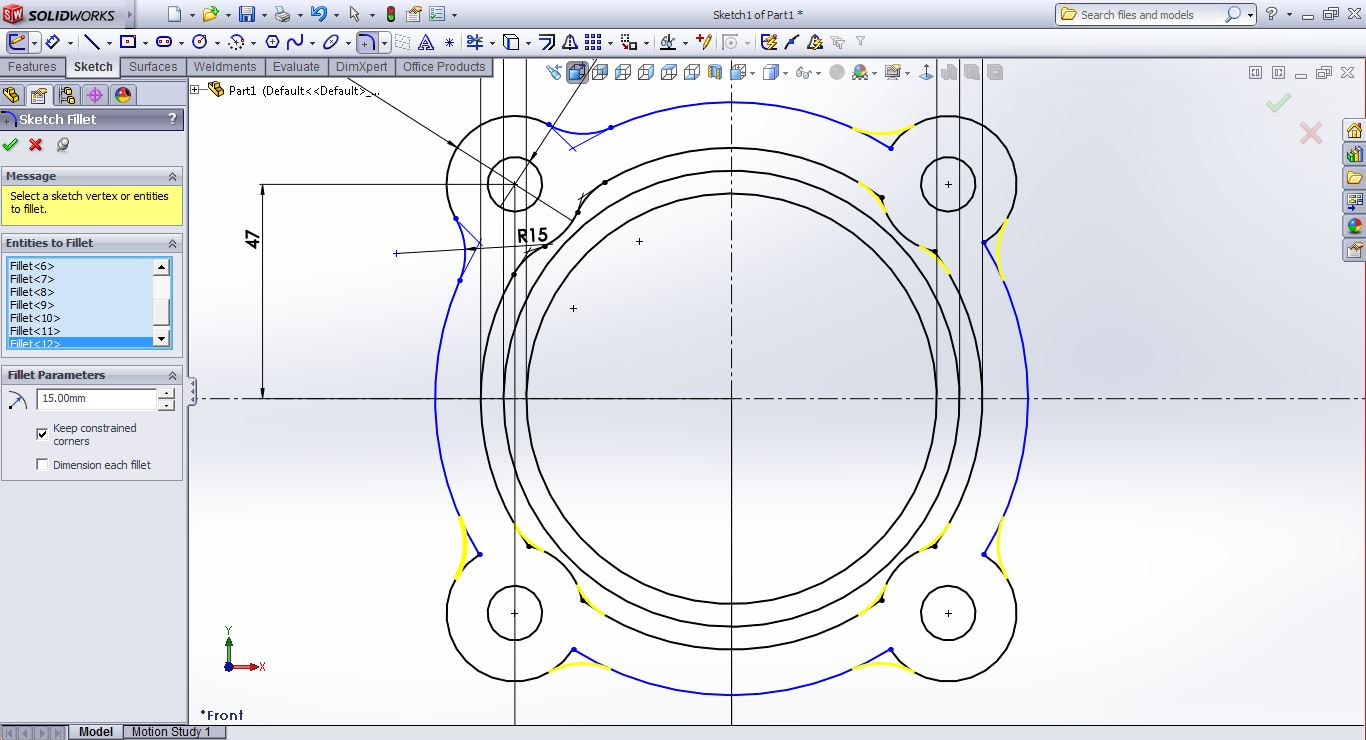Image resolution: width=1366 pixels, height=740 pixels.
Task: Collapse the Fillet Parameters section
Action: tap(172, 375)
